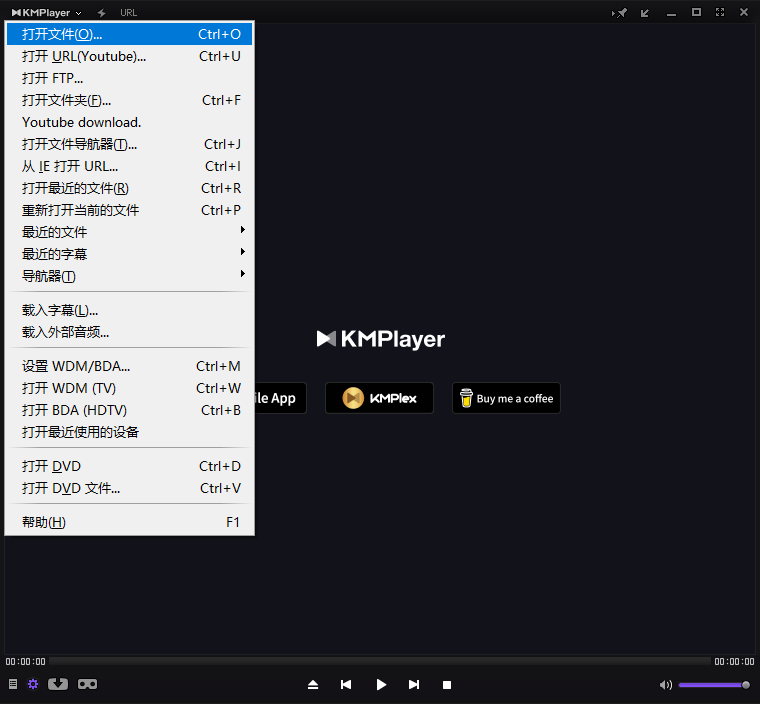Start playback with the Play button

[381, 685]
